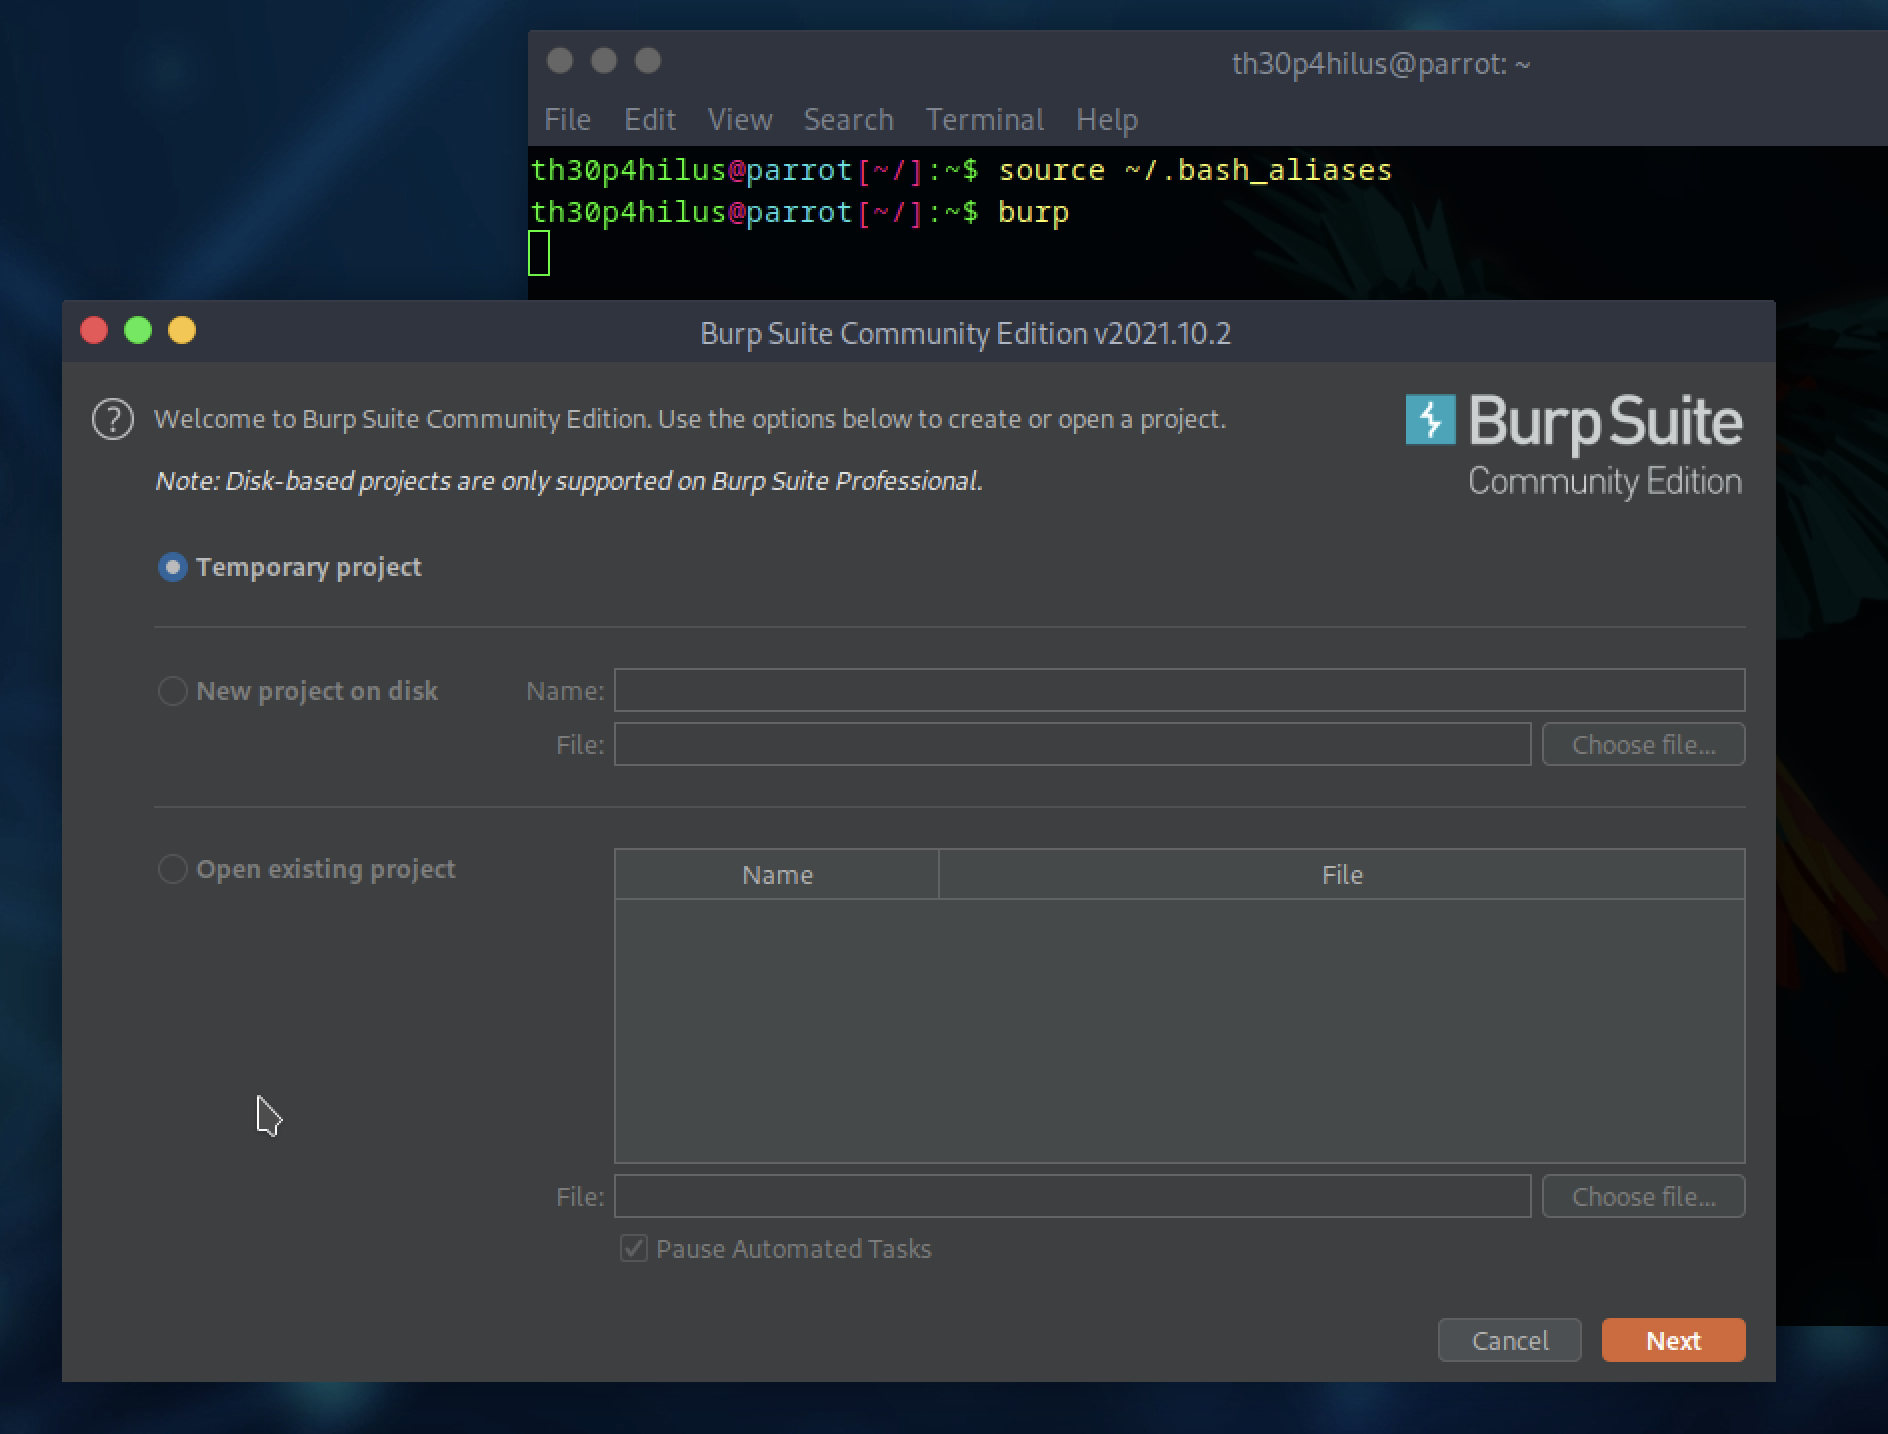This screenshot has height=1434, width=1888.
Task: Click the Next button
Action: (1672, 1340)
